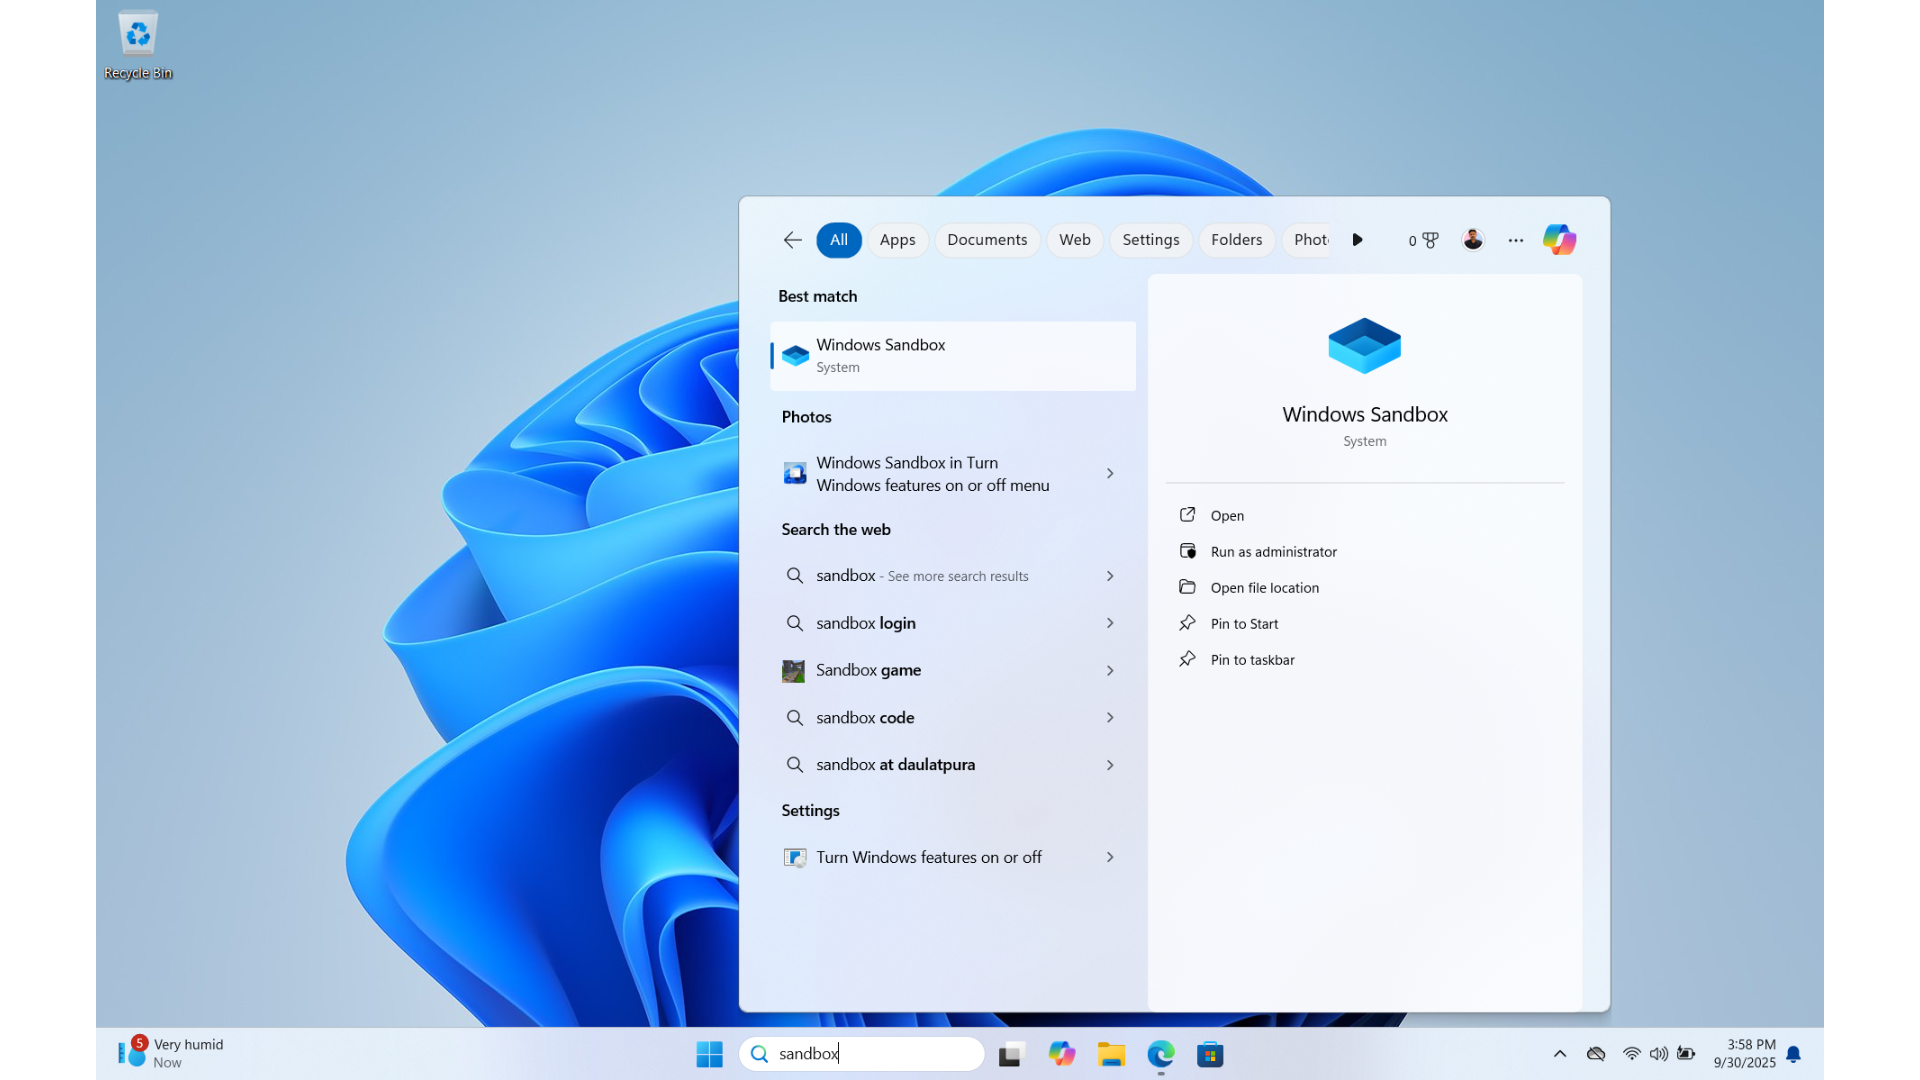Screen dimensions: 1920x1080
Task: Switch to the Apps search filter
Action: tap(897, 240)
